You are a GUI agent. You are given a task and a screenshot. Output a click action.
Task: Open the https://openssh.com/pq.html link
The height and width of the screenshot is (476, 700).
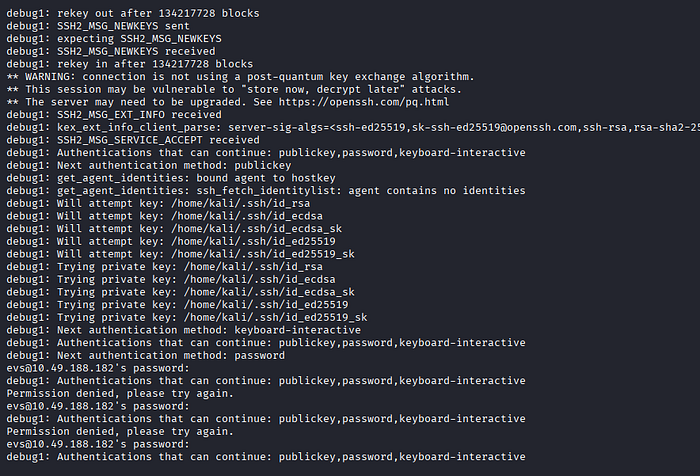pos(364,102)
